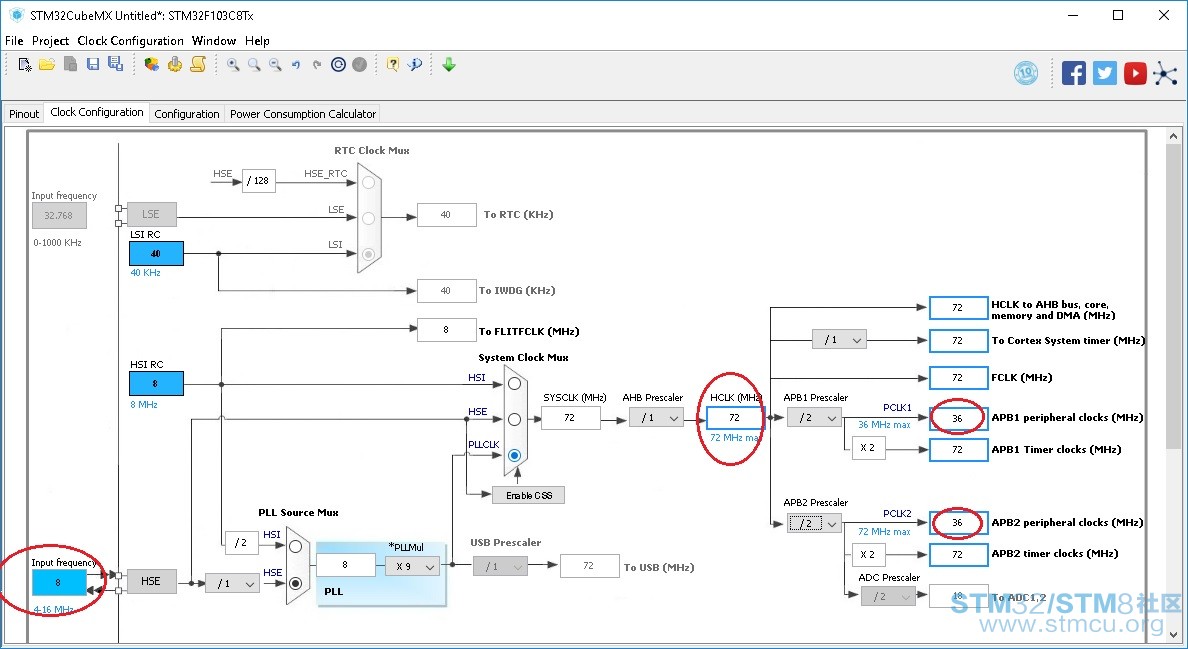Viewport: 1188px width, 649px height.
Task: Open the ST community network icon
Action: coord(1165,73)
